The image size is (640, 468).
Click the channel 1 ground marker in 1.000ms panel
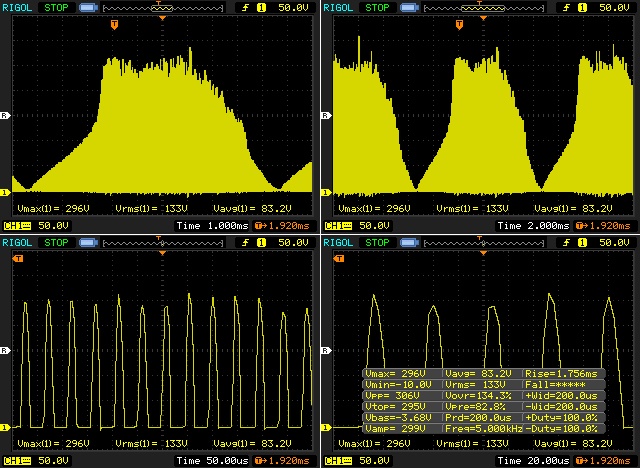pos(5,192)
